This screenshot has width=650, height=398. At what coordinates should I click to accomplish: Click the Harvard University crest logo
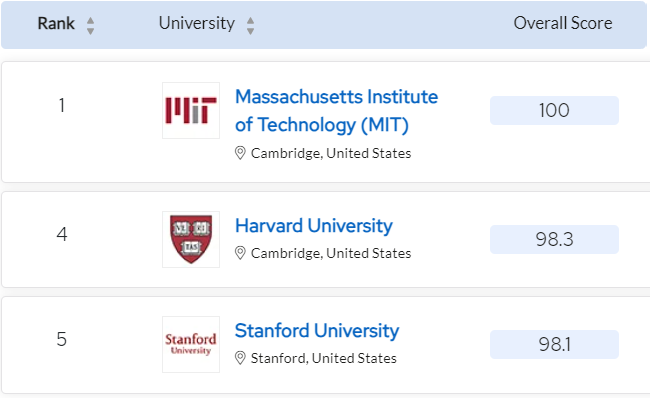[191, 239]
